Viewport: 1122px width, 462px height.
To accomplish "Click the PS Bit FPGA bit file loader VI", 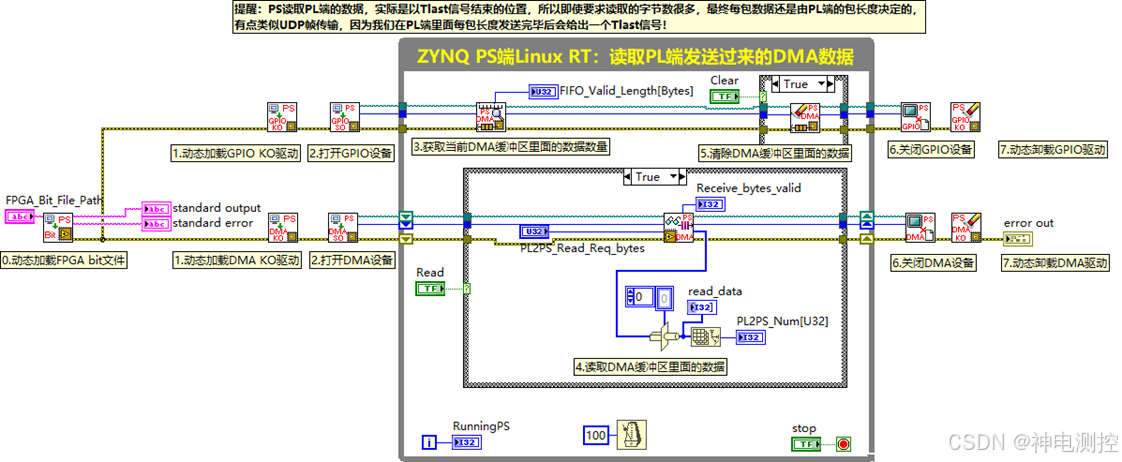I will pyautogui.click(x=58, y=226).
